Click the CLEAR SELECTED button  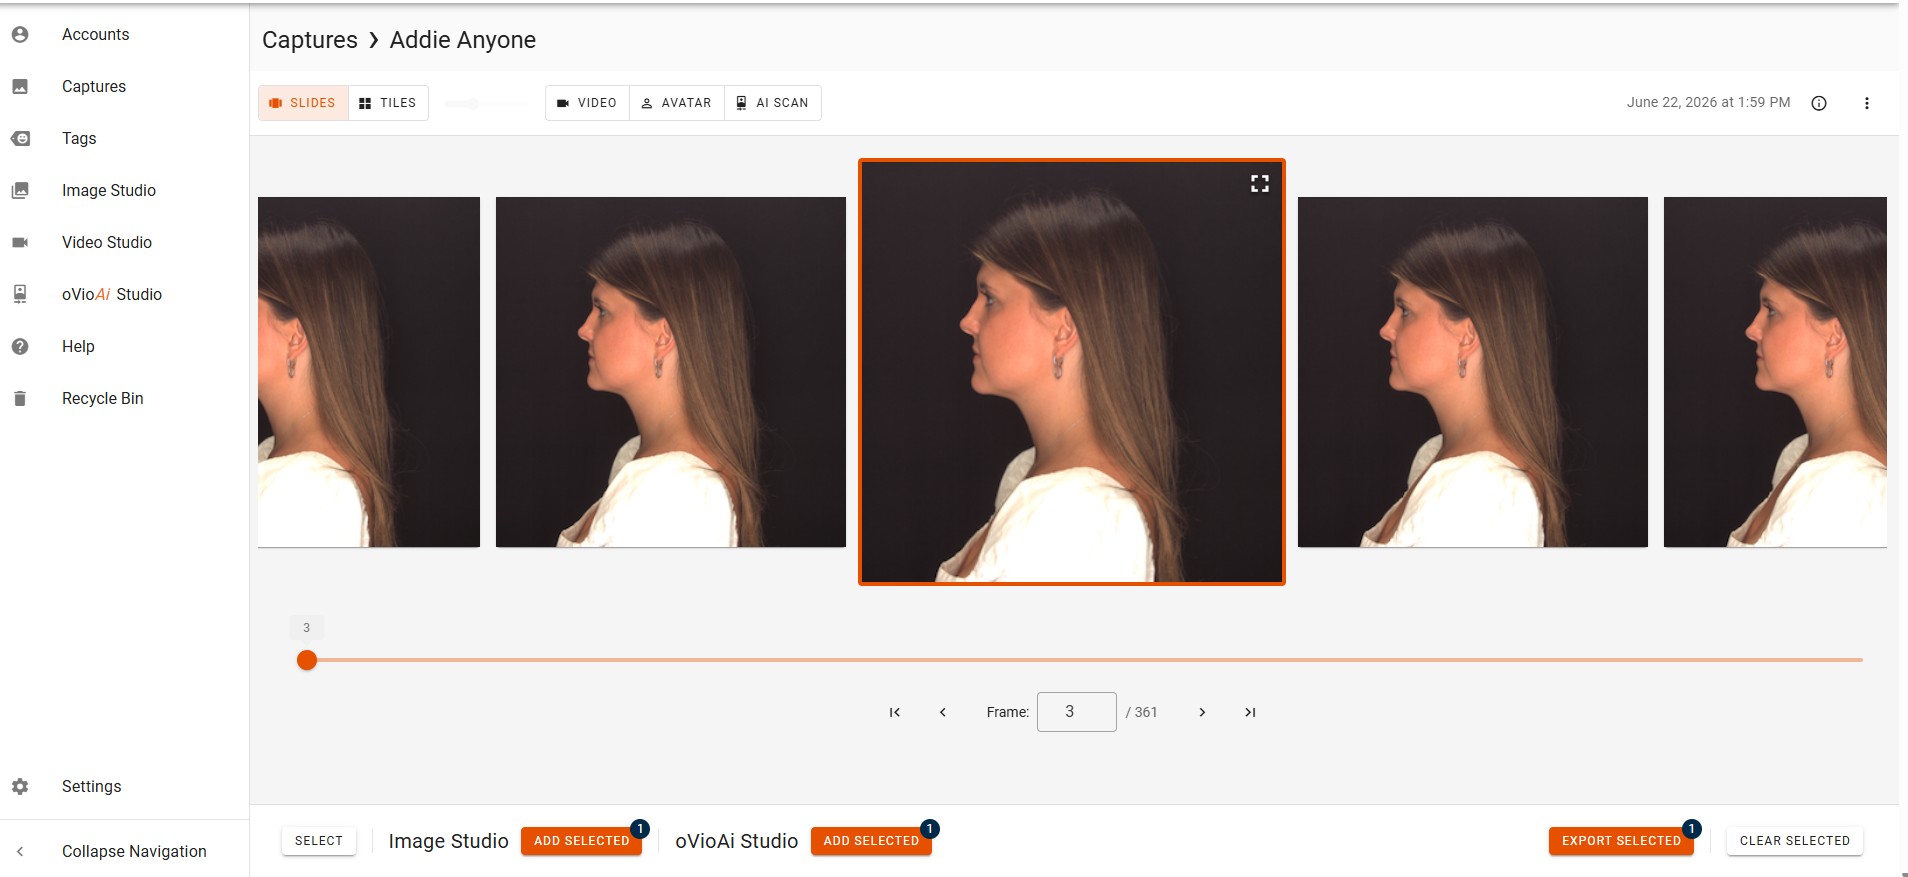(x=1795, y=841)
